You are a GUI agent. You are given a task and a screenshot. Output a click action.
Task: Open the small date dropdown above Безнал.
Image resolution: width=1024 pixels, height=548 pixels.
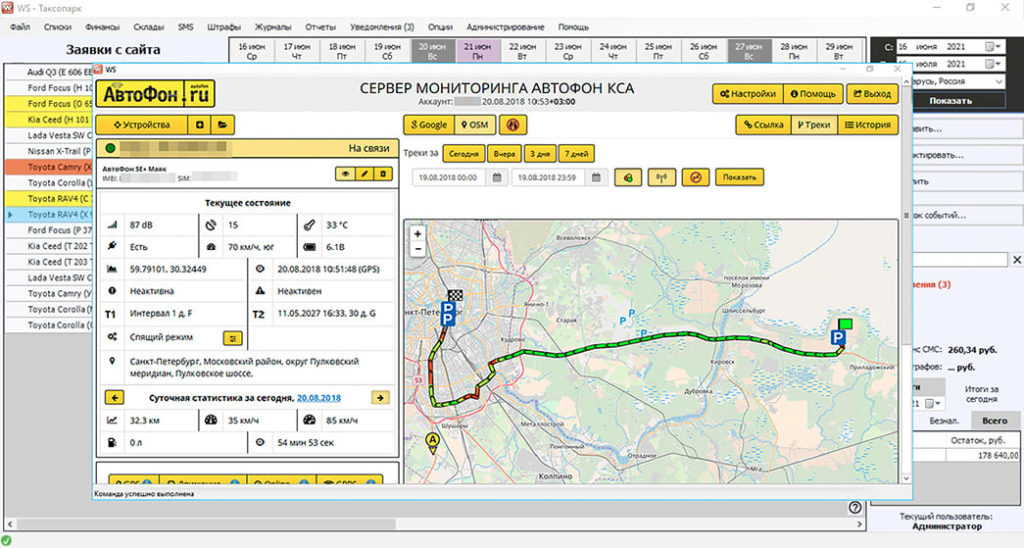pyautogui.click(x=934, y=404)
